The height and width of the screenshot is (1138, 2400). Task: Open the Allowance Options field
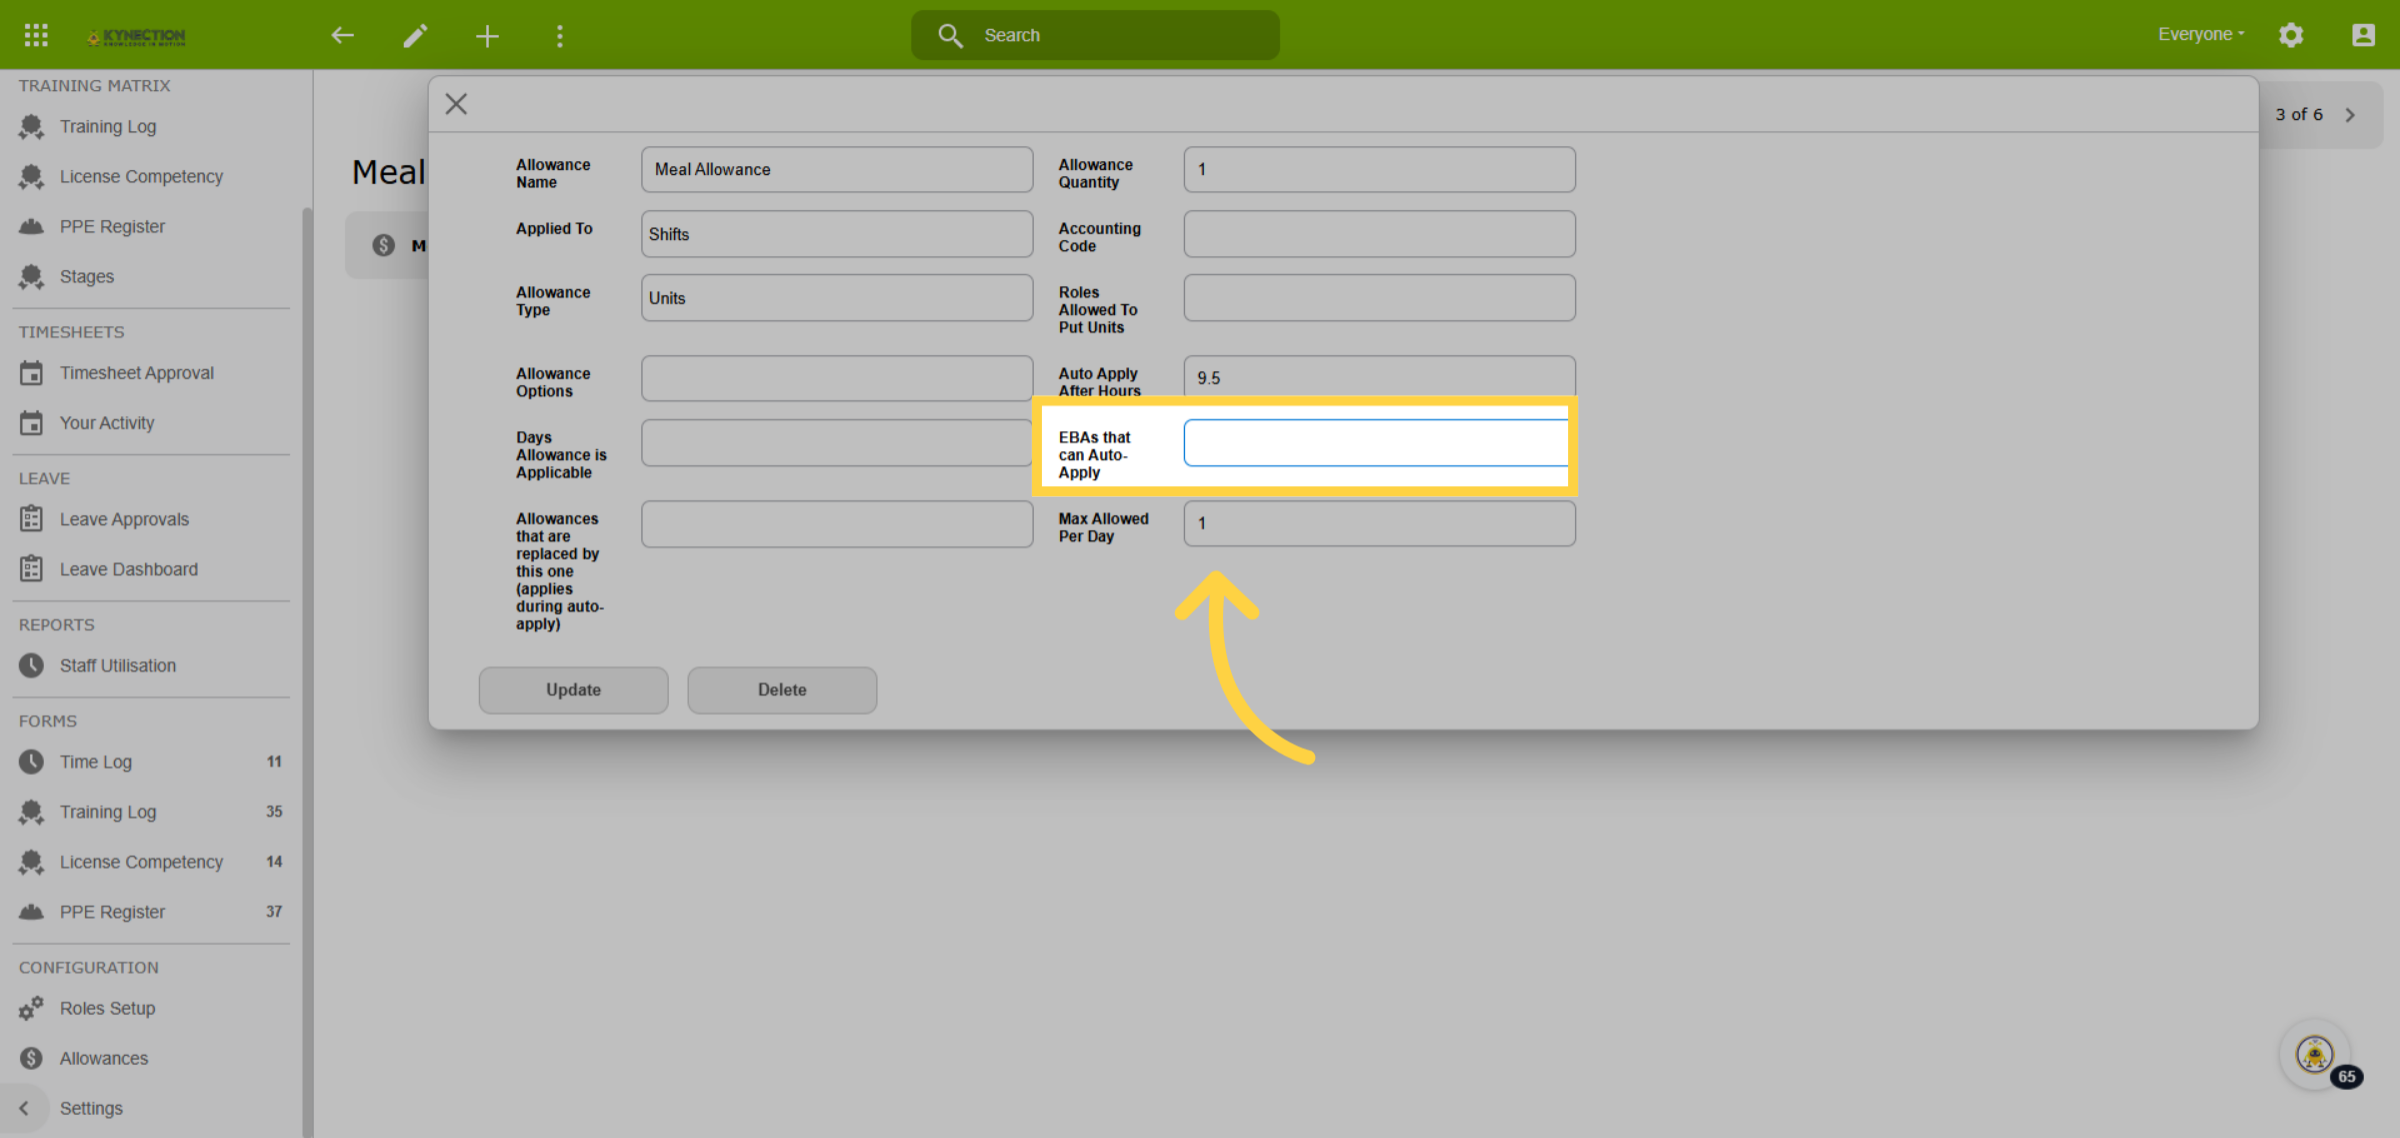[837, 379]
